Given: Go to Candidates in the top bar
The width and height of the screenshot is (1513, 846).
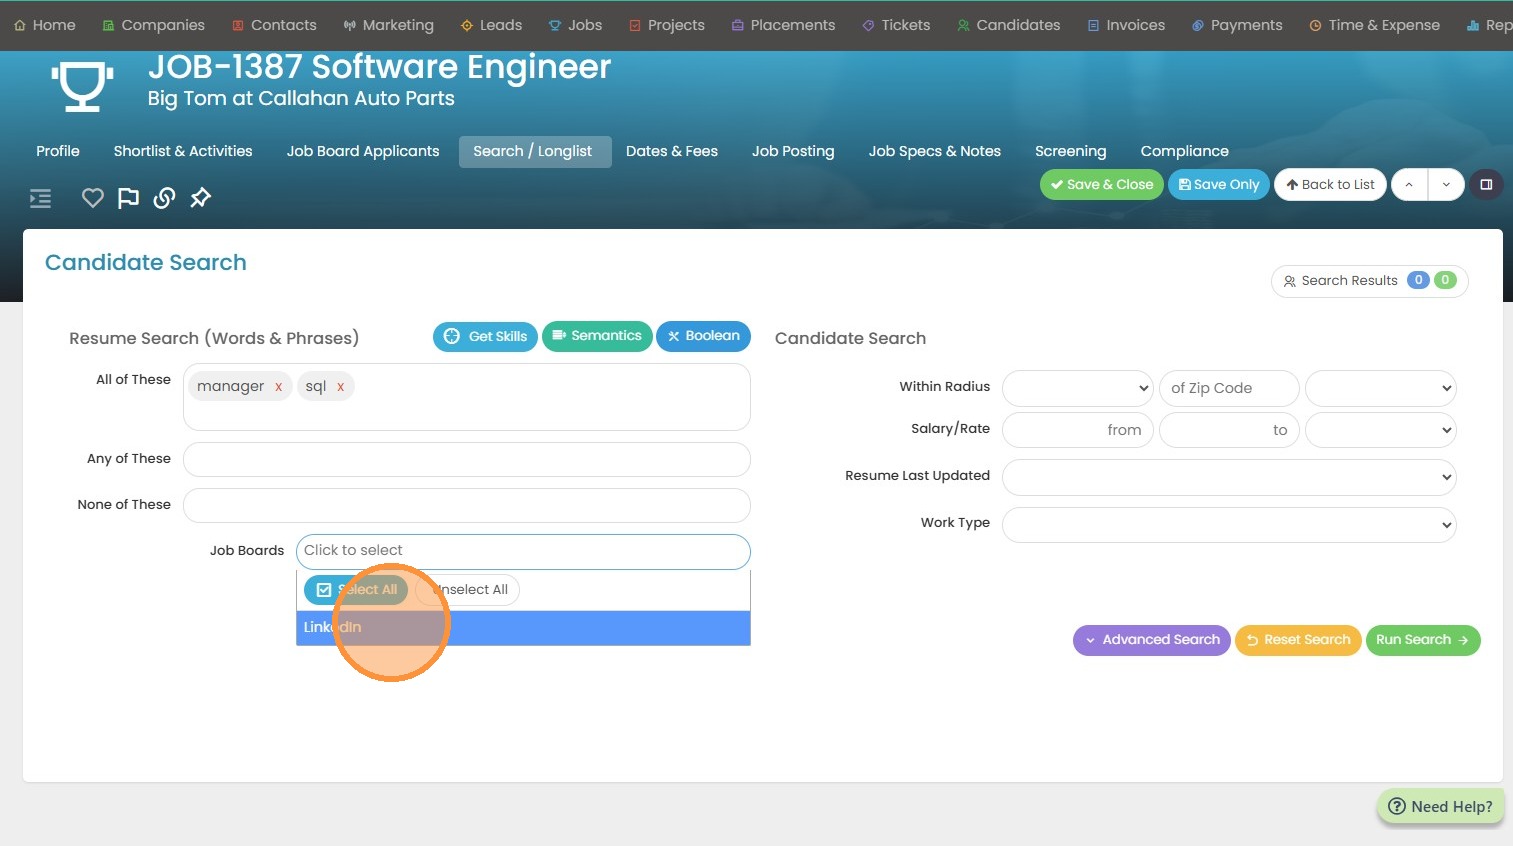Looking at the screenshot, I should pyautogui.click(x=1008, y=25).
